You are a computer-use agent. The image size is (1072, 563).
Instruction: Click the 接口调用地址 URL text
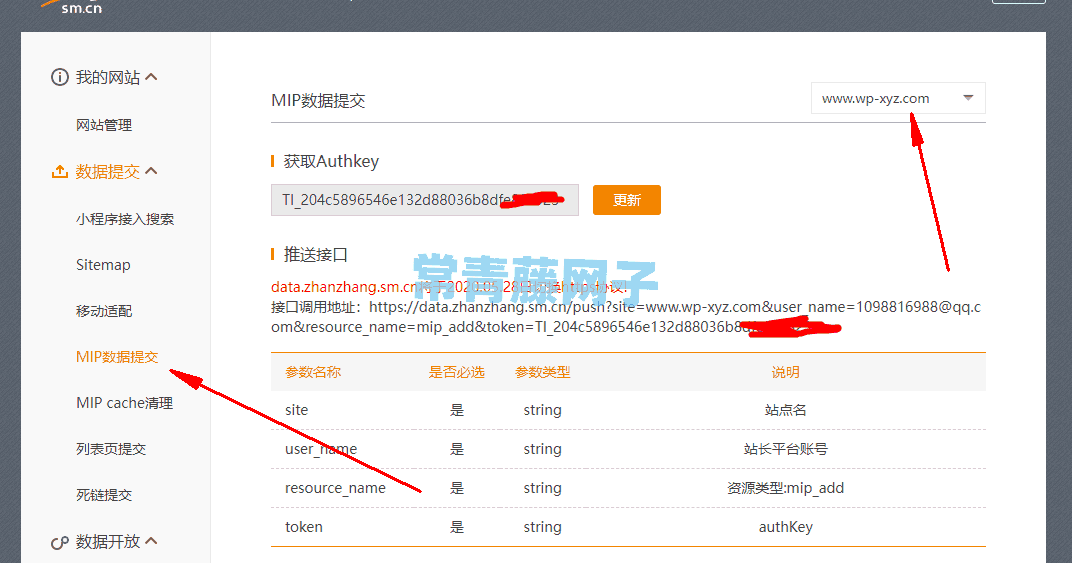(626, 317)
